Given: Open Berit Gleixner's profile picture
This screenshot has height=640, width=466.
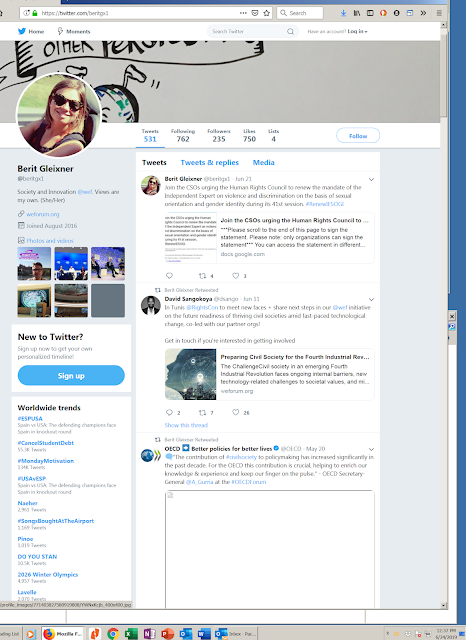Looking at the screenshot, I should tap(59, 115).
